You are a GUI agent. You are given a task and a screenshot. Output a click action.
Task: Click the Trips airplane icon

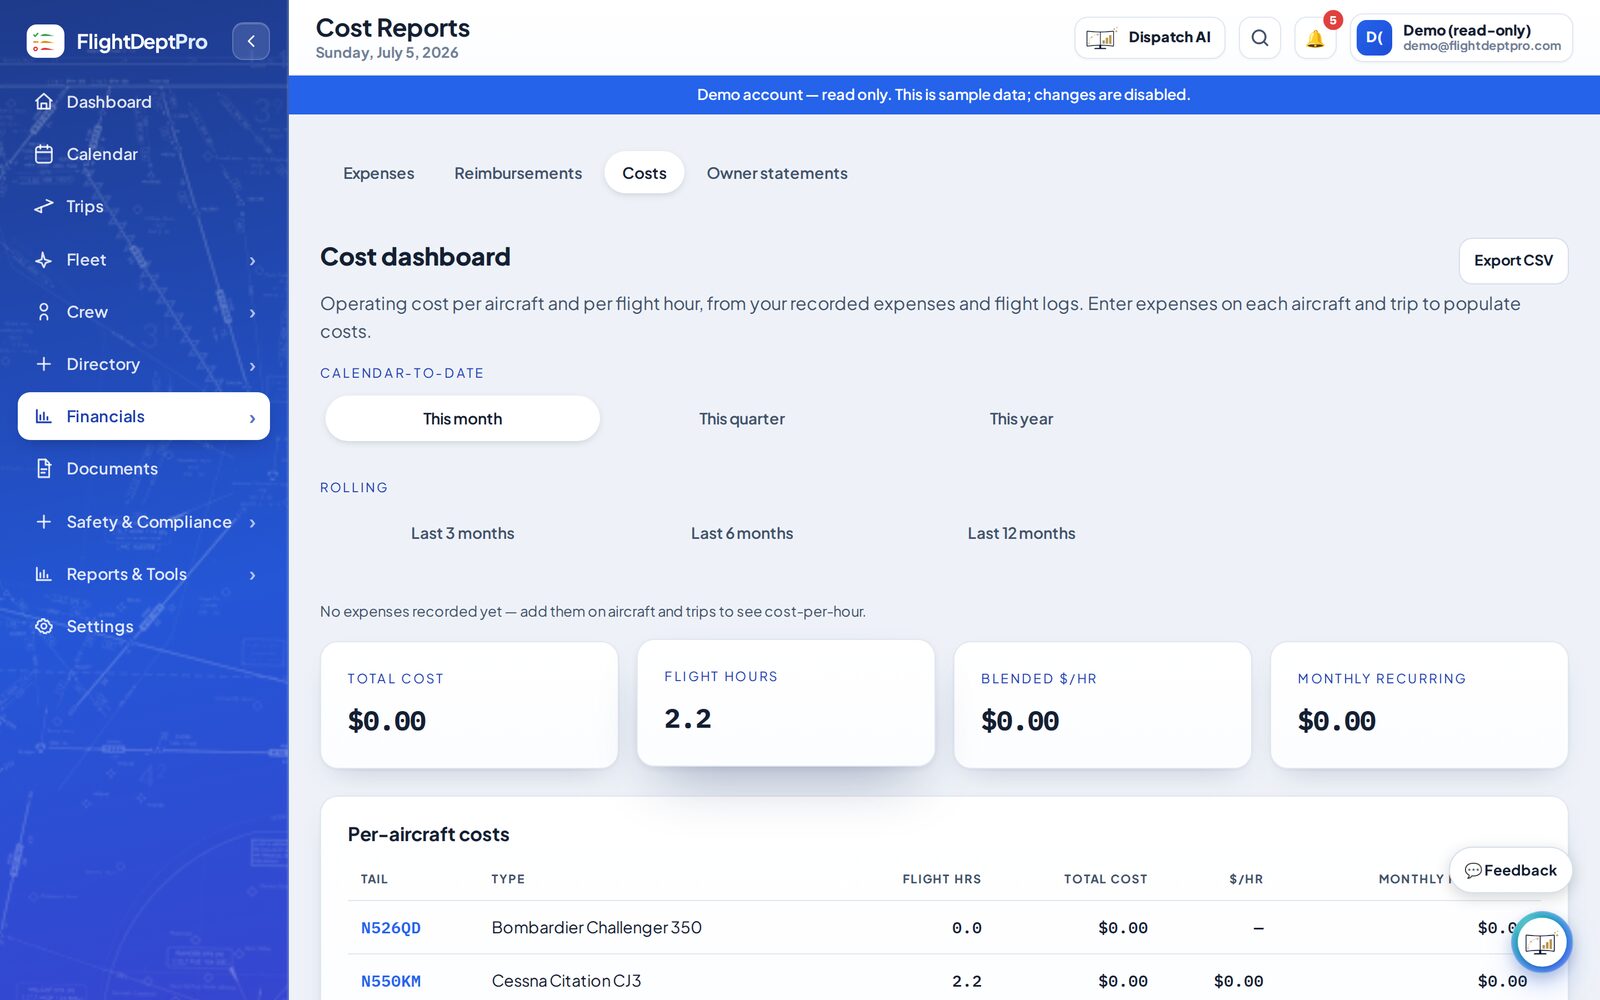pos(43,206)
